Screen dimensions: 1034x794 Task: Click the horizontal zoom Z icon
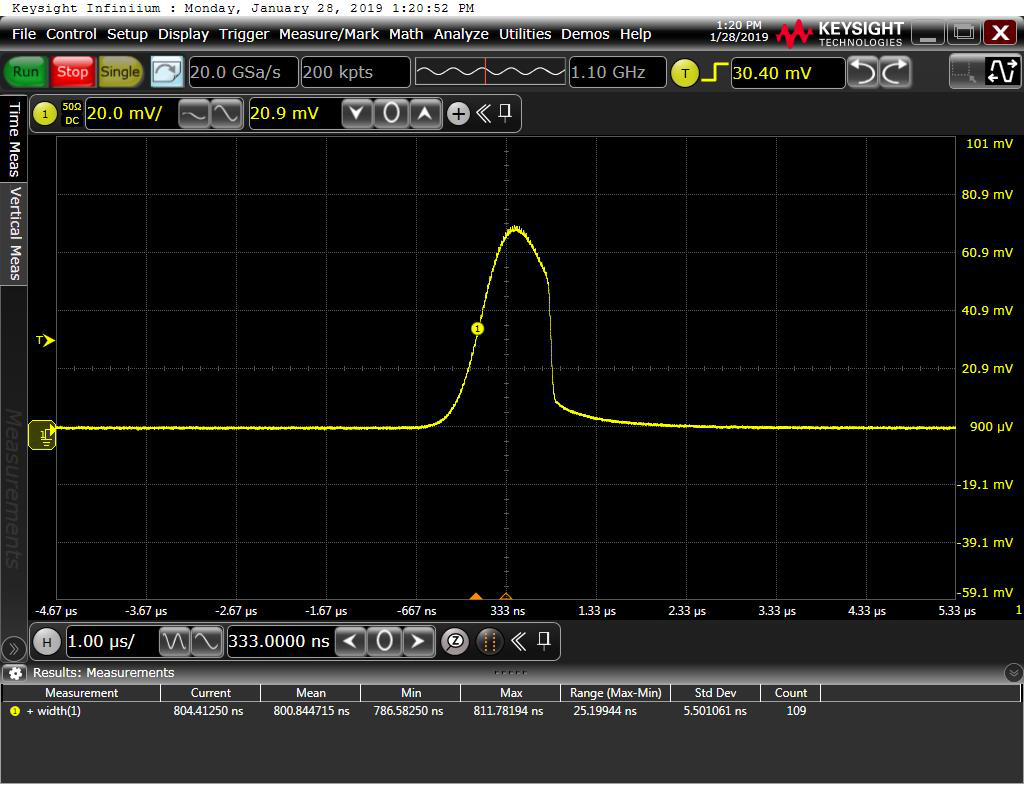(454, 641)
